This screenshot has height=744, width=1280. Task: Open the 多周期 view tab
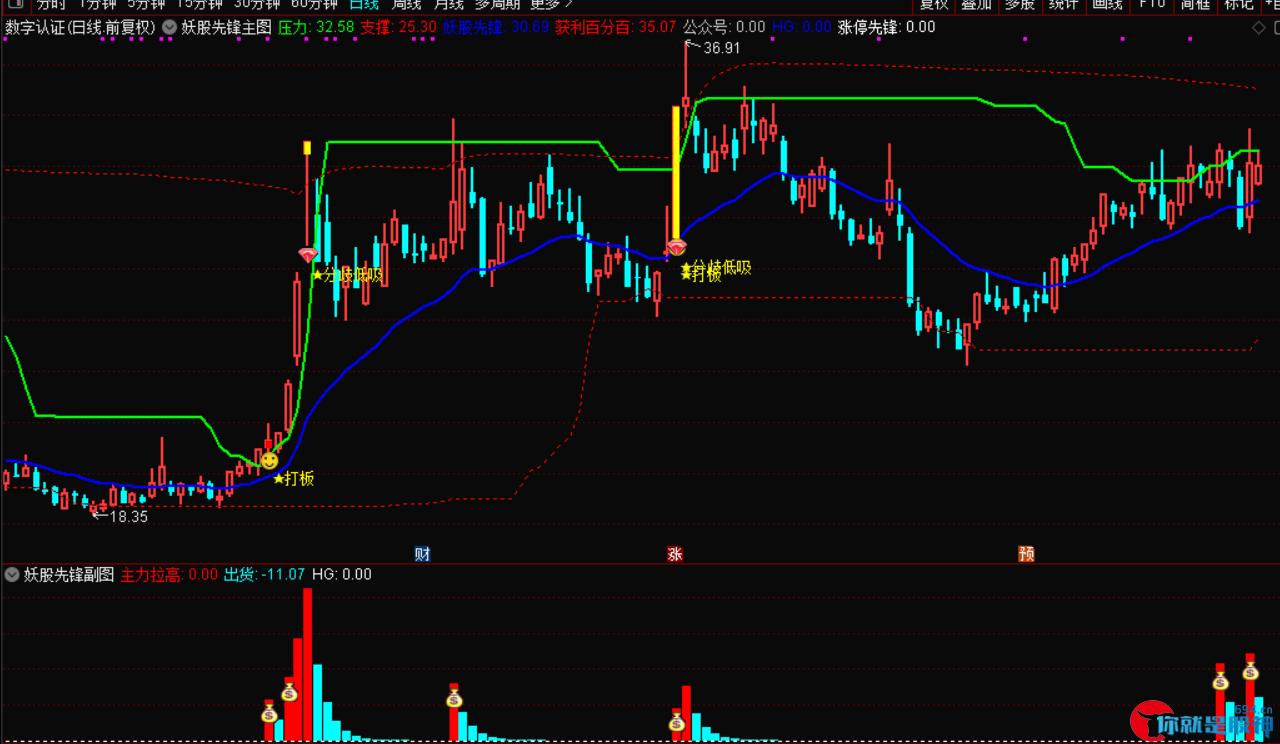click(497, 4)
